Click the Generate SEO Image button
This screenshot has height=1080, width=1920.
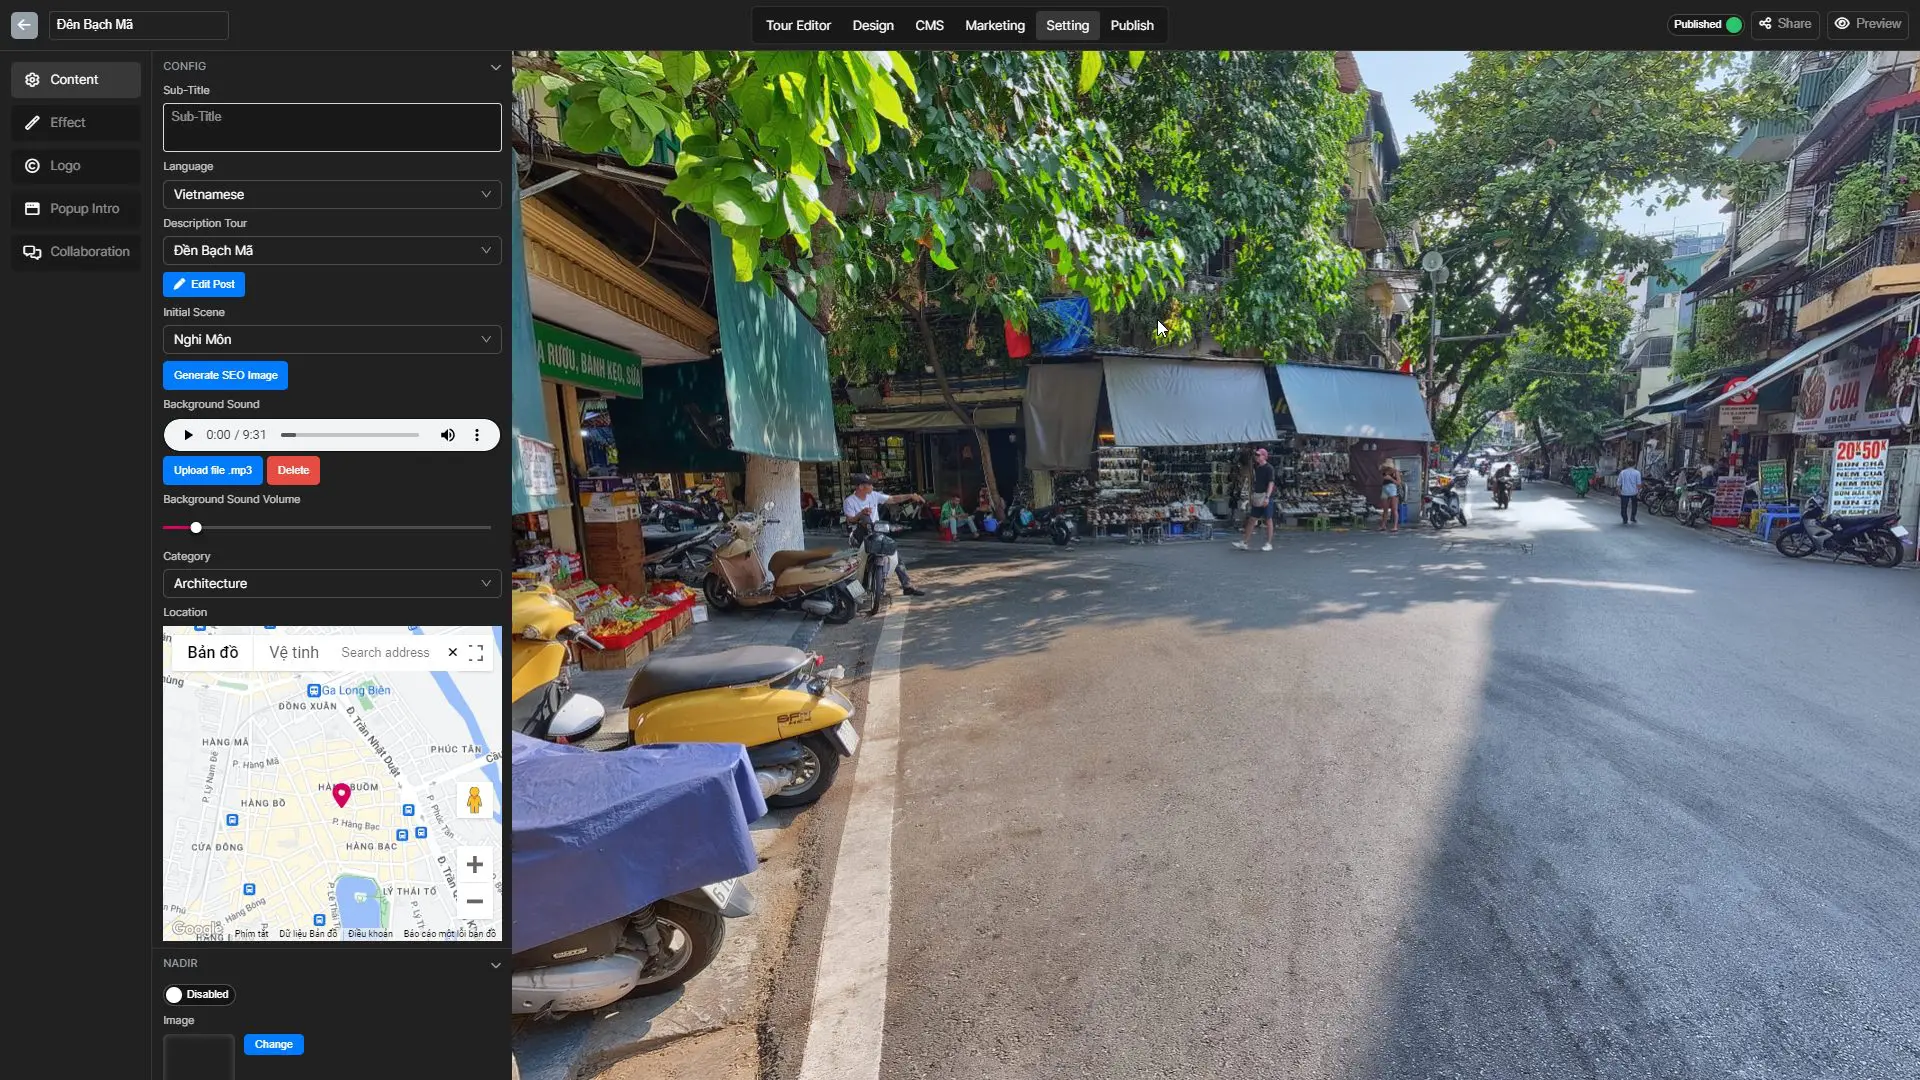(225, 375)
